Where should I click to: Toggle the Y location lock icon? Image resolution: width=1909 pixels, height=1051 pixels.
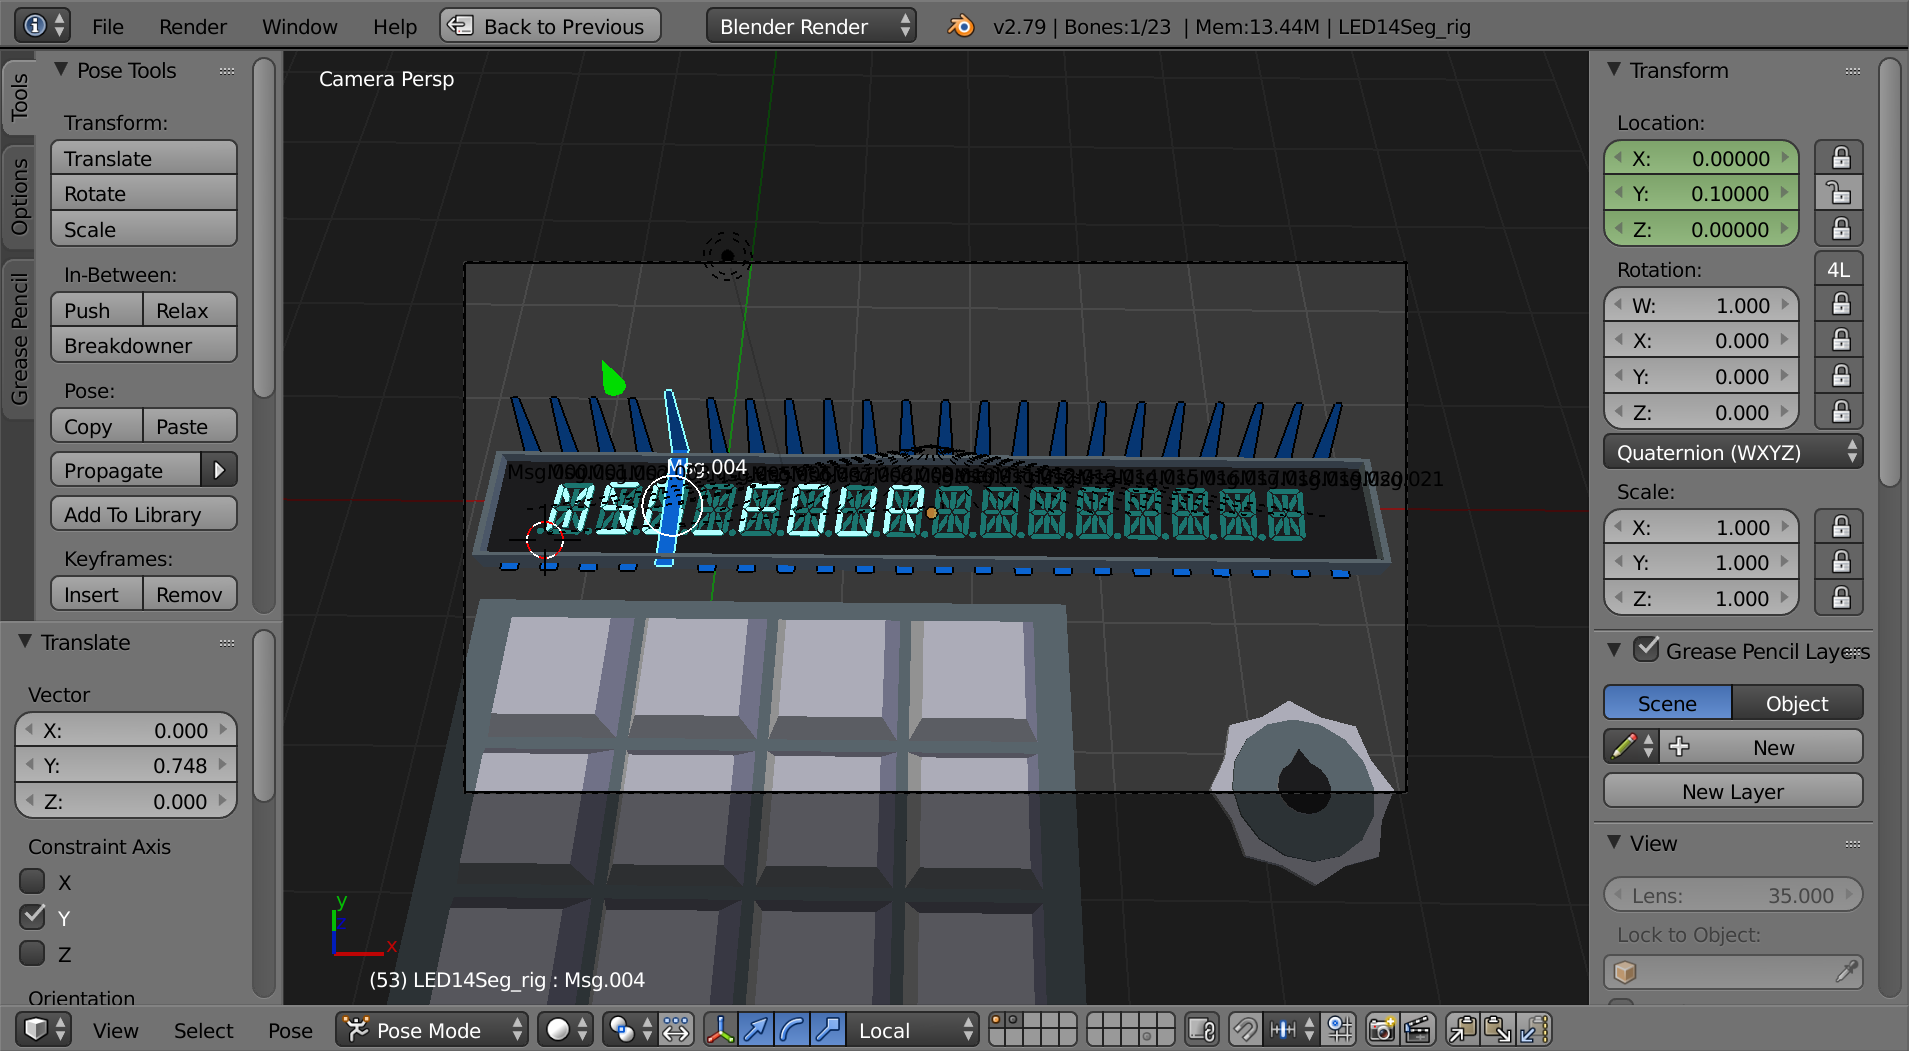coord(1839,193)
